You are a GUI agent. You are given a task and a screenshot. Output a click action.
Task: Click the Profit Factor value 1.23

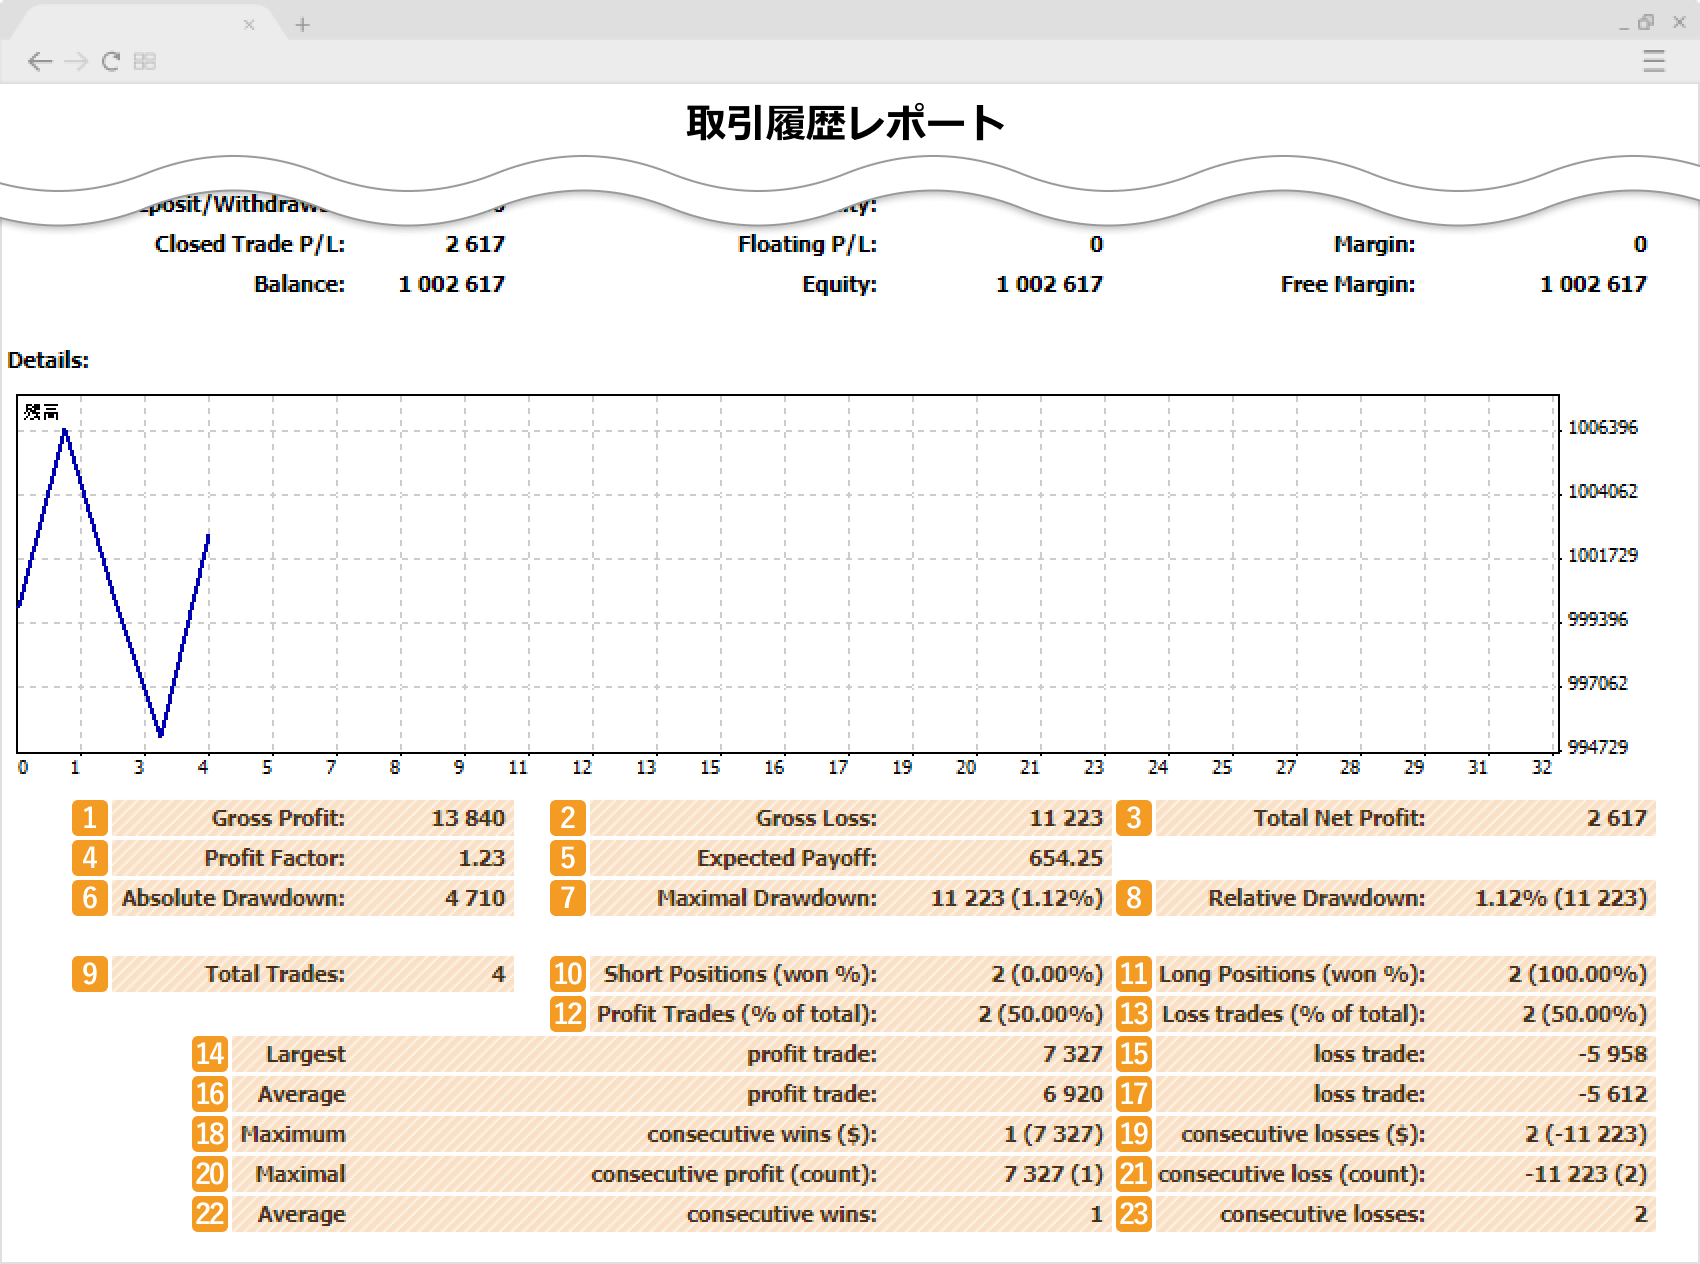[482, 858]
